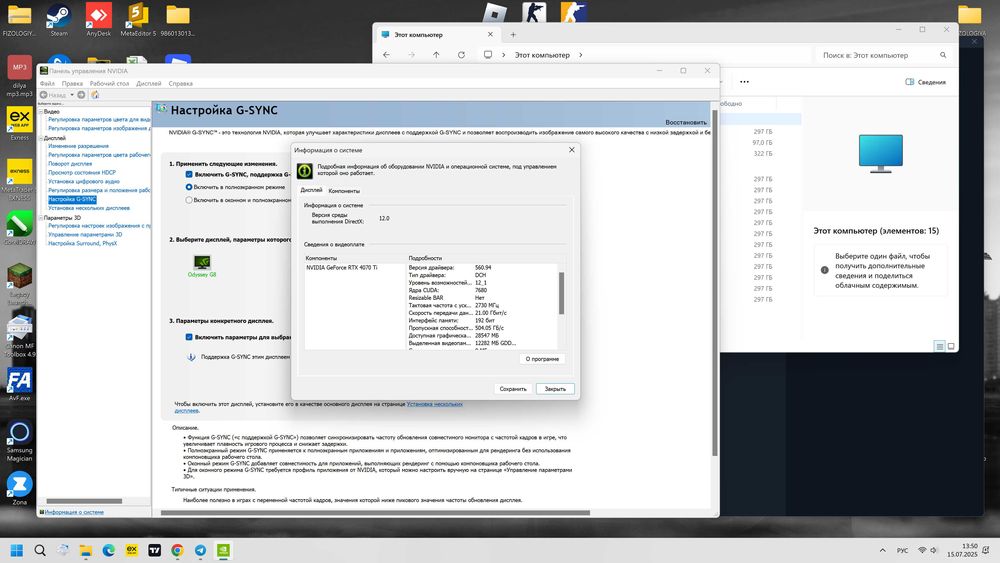Select the Odyssey G8 display thumbnail

click(202, 265)
